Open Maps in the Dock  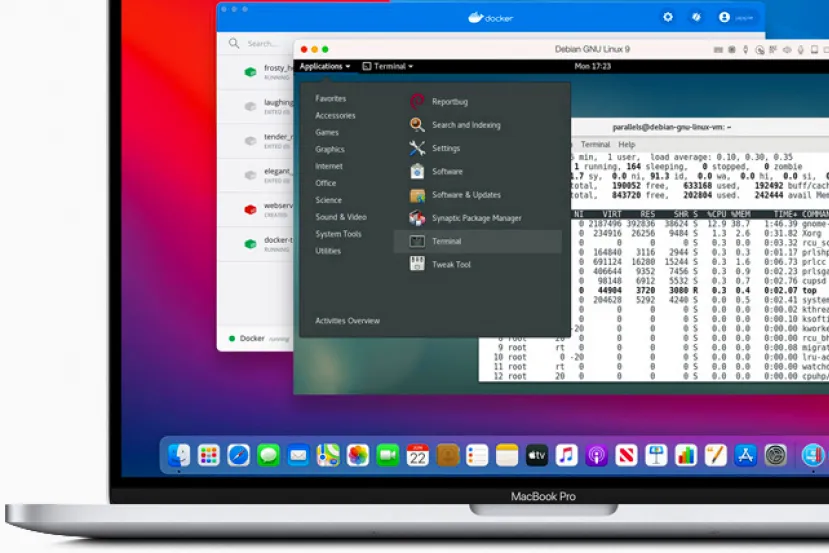[x=328, y=455]
